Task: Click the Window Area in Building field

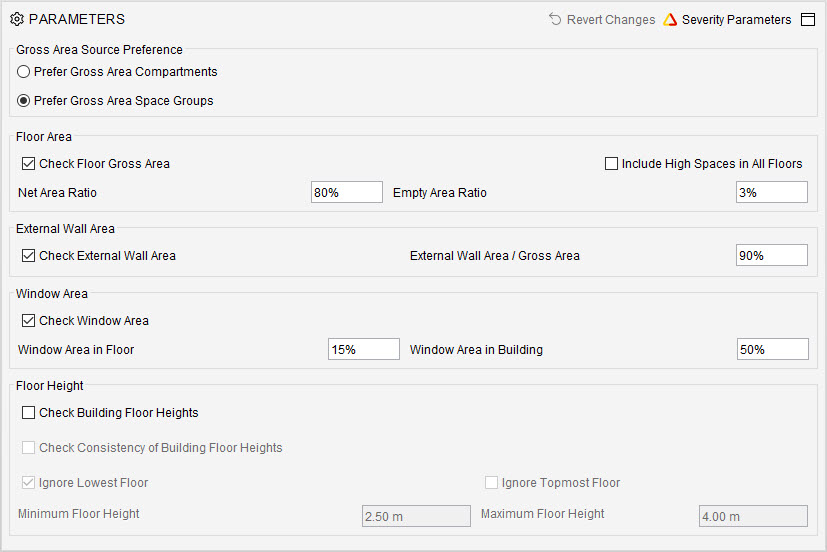Action: (773, 349)
